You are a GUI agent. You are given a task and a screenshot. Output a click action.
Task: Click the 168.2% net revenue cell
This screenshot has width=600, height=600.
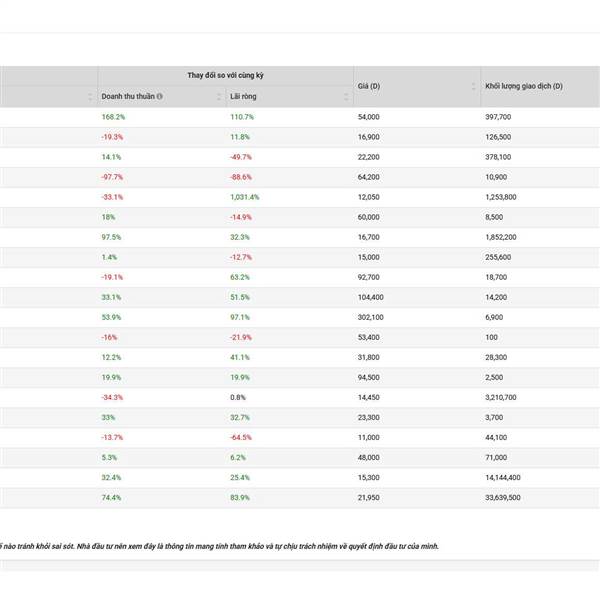(x=113, y=117)
